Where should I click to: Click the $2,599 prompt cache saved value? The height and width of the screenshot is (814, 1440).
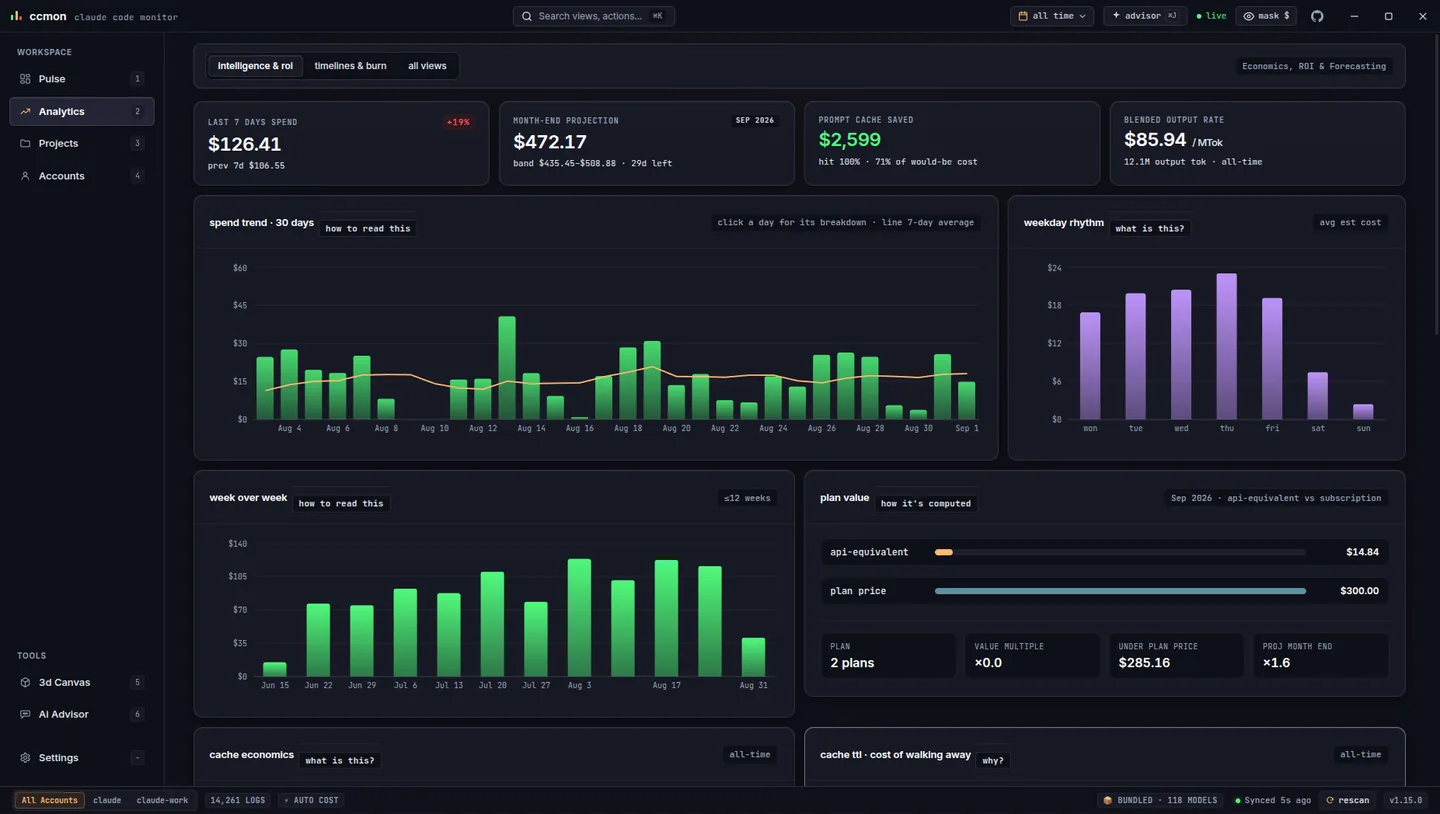(849, 140)
